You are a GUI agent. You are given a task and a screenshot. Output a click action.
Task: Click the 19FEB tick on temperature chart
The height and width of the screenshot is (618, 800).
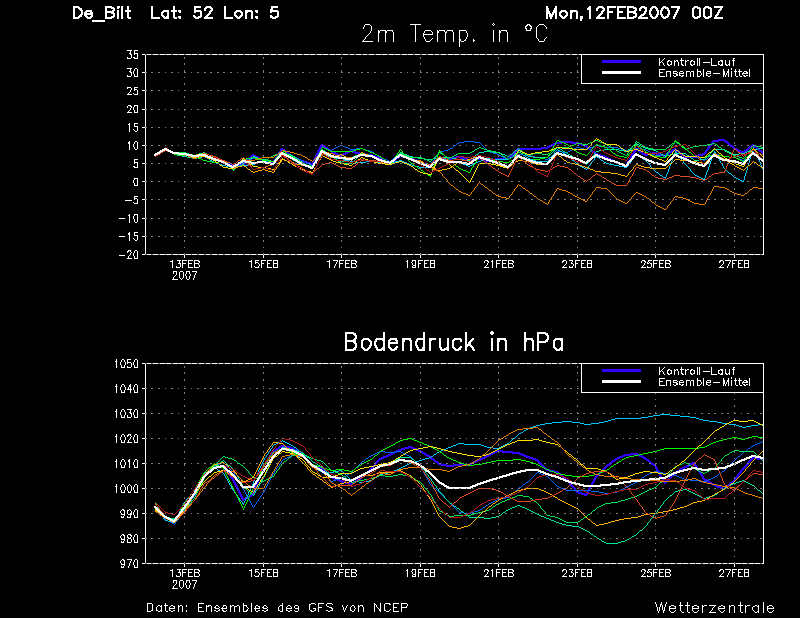tap(420, 264)
